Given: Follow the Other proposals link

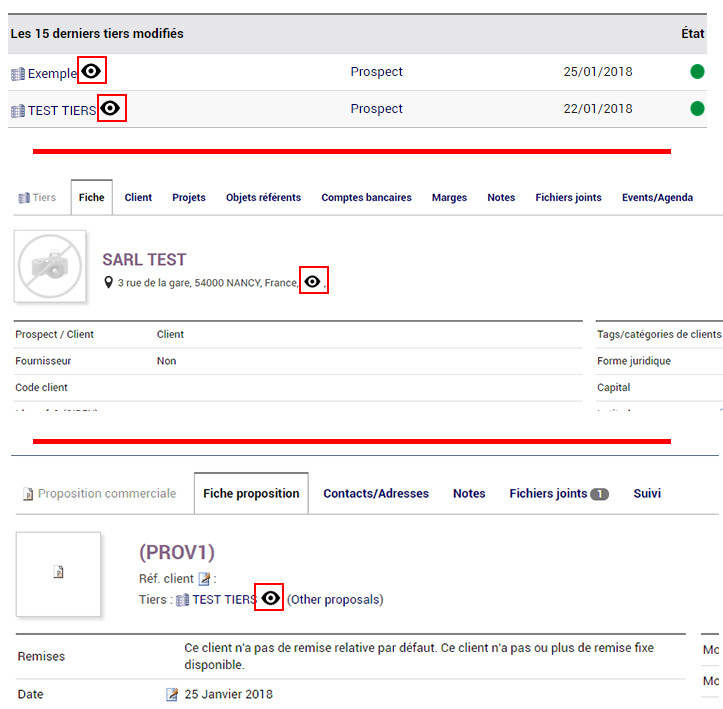Looking at the screenshot, I should 335,599.
